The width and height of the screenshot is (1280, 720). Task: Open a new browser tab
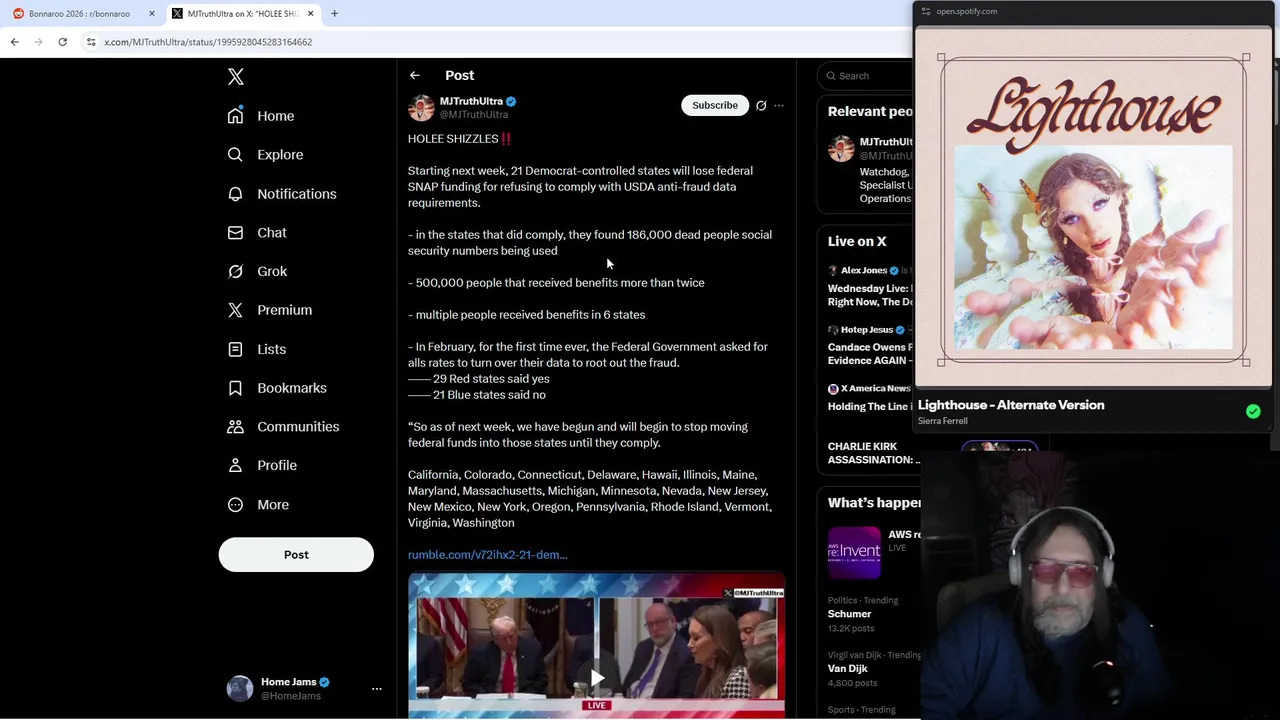coord(335,14)
